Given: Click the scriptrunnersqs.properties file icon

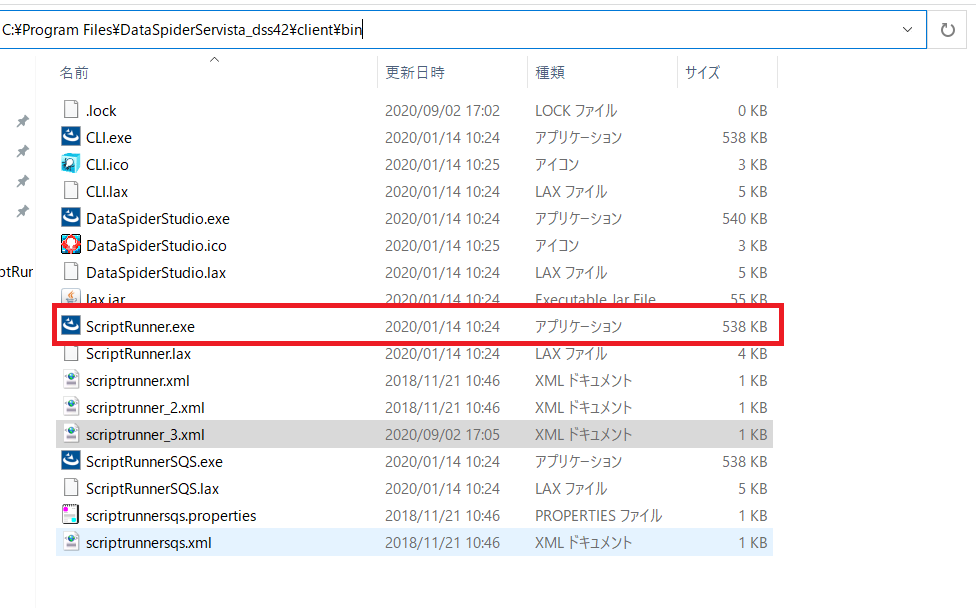Looking at the screenshot, I should tap(71, 515).
